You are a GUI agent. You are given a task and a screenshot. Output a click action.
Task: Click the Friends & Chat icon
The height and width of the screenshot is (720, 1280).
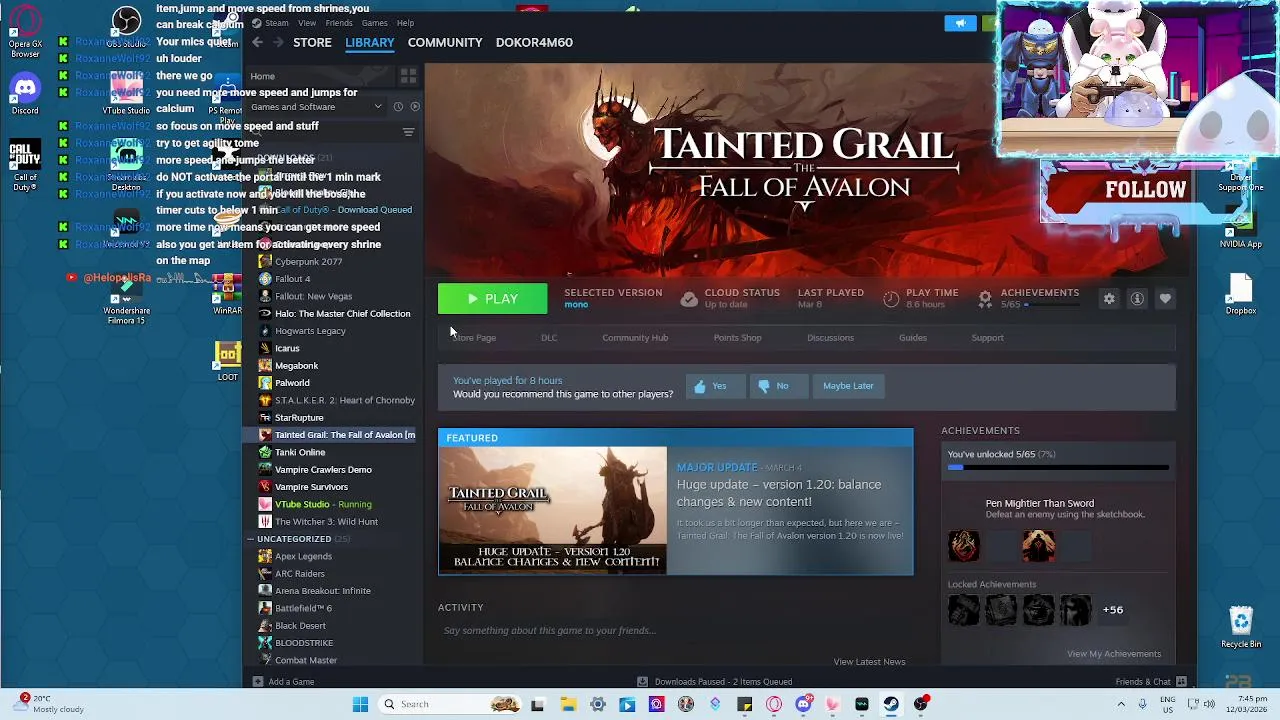point(1181,682)
